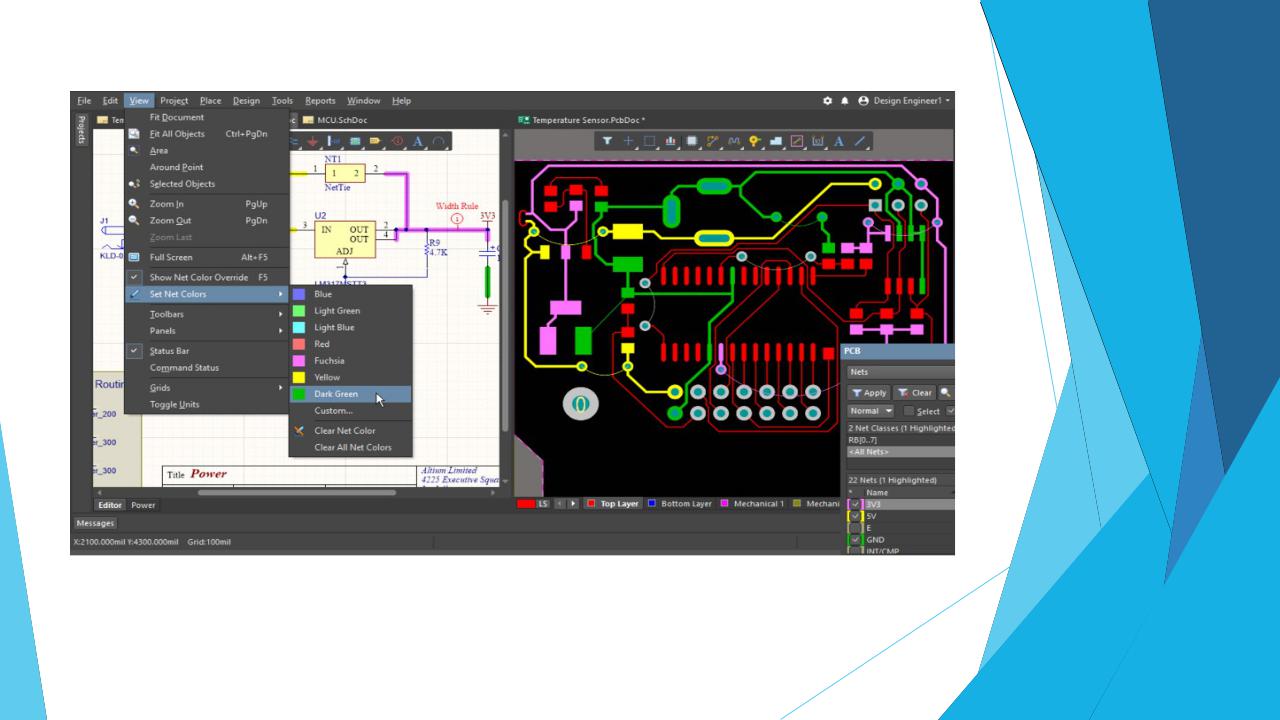Choose the PCB rectangle selection tool
1280x720 pixels.
click(x=650, y=141)
